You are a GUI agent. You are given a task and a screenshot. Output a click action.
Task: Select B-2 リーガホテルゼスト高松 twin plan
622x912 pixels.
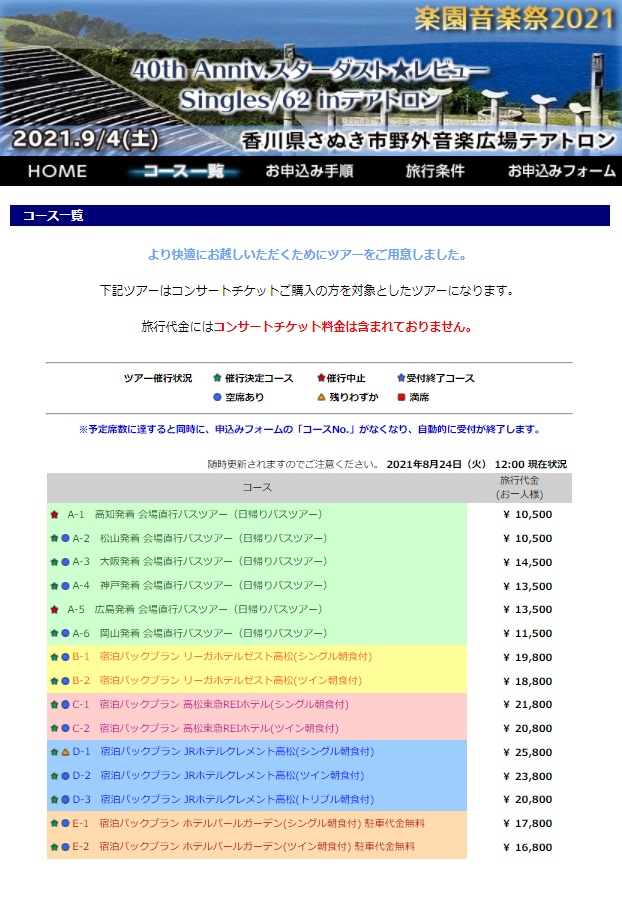[257, 681]
